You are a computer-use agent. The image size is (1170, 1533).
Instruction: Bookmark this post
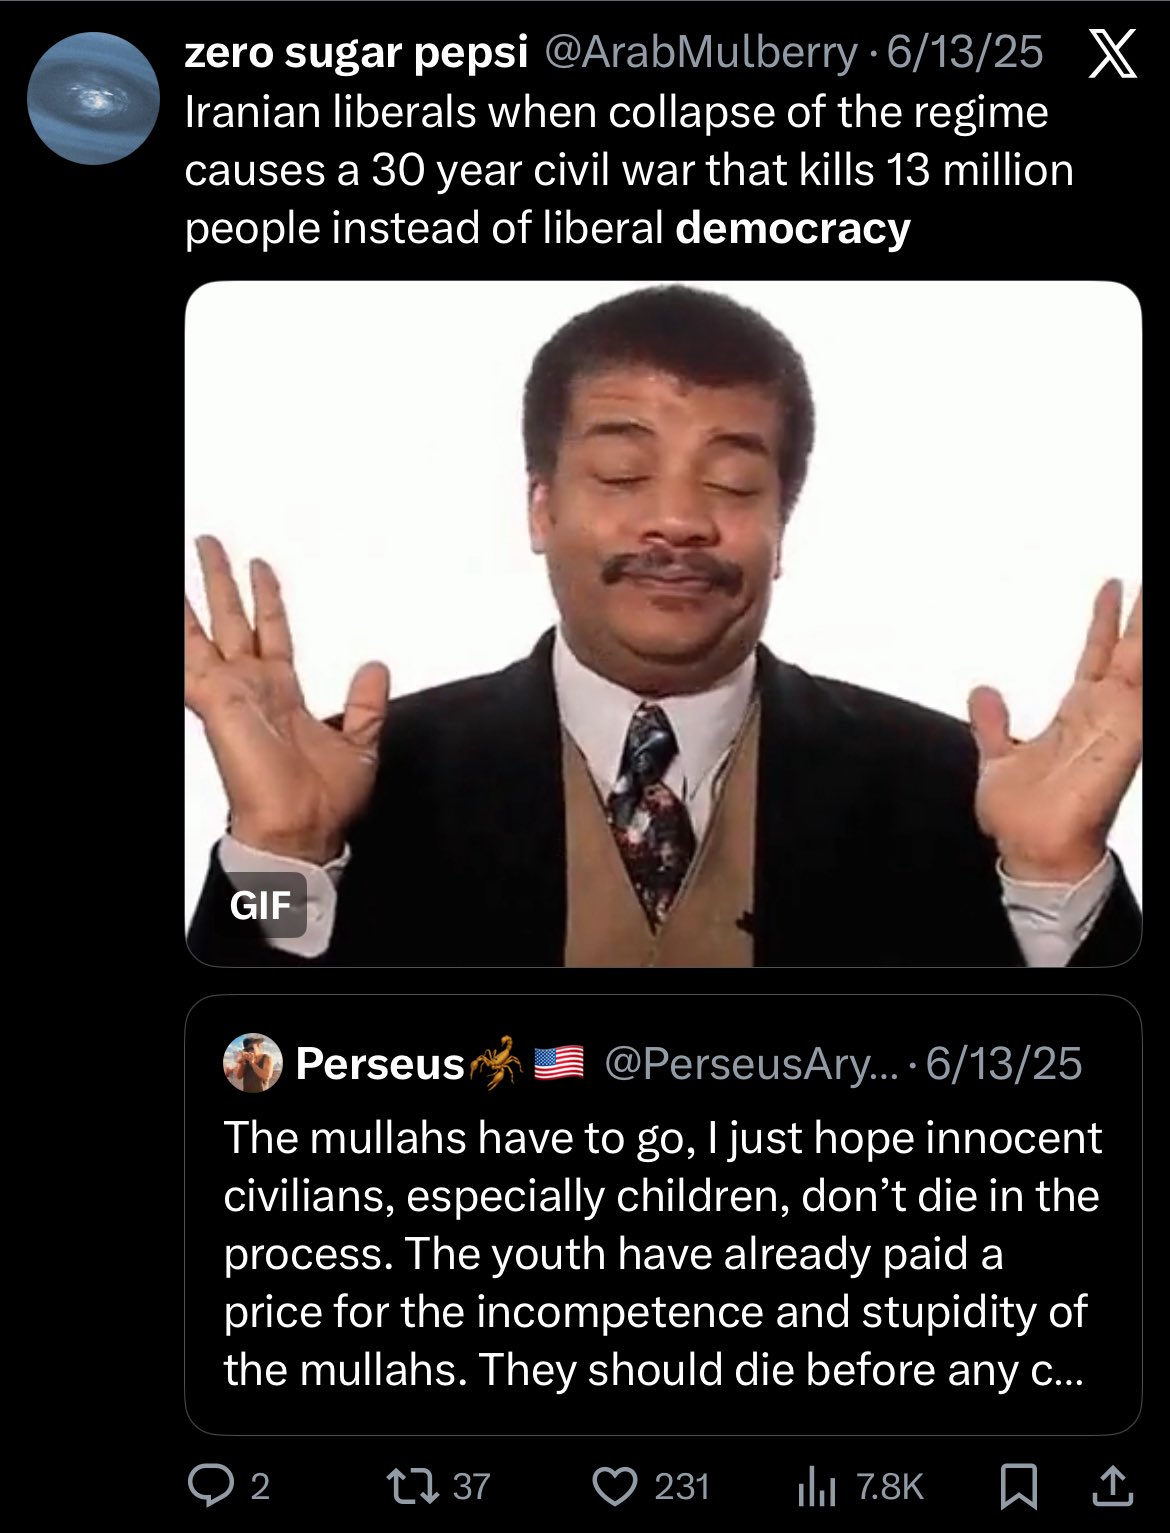coord(1018,1487)
